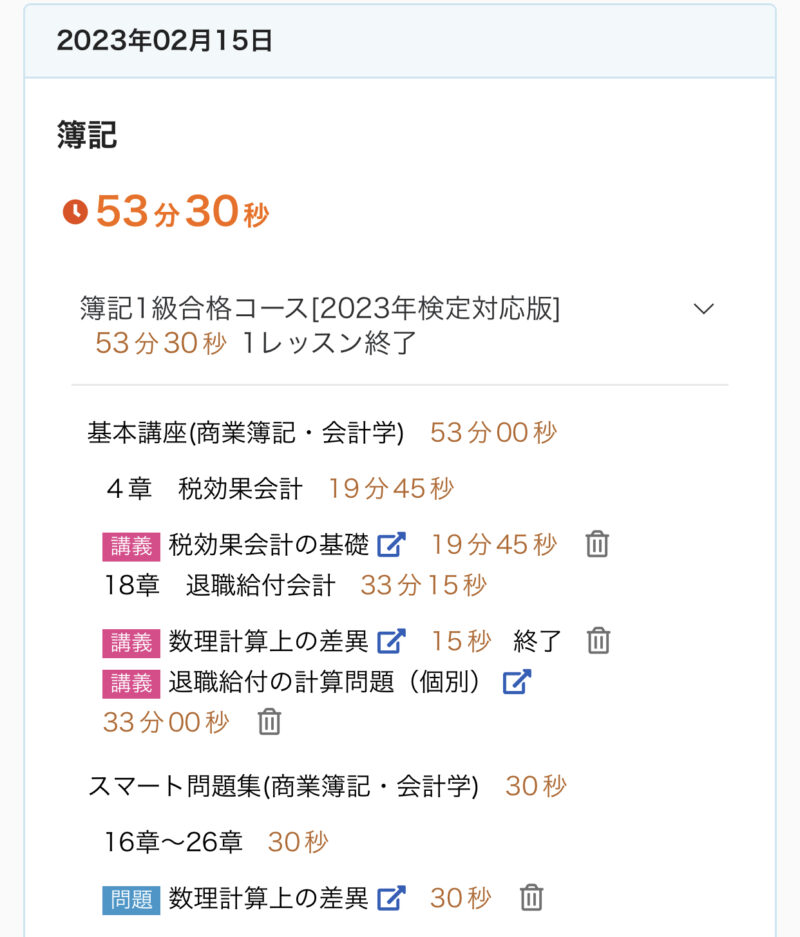Click the orange clock icon beside total time
This screenshot has height=937, width=800.
75,212
